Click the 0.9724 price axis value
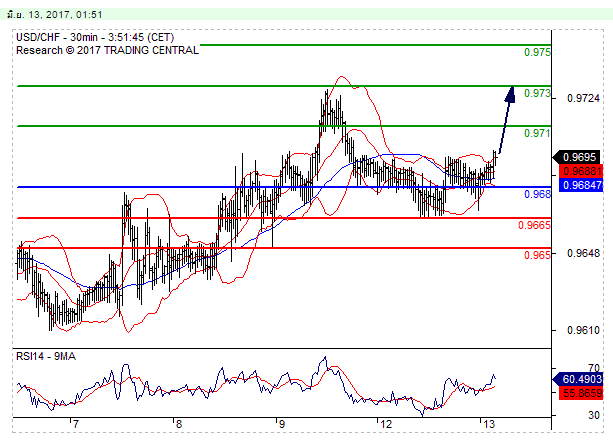 (583, 98)
